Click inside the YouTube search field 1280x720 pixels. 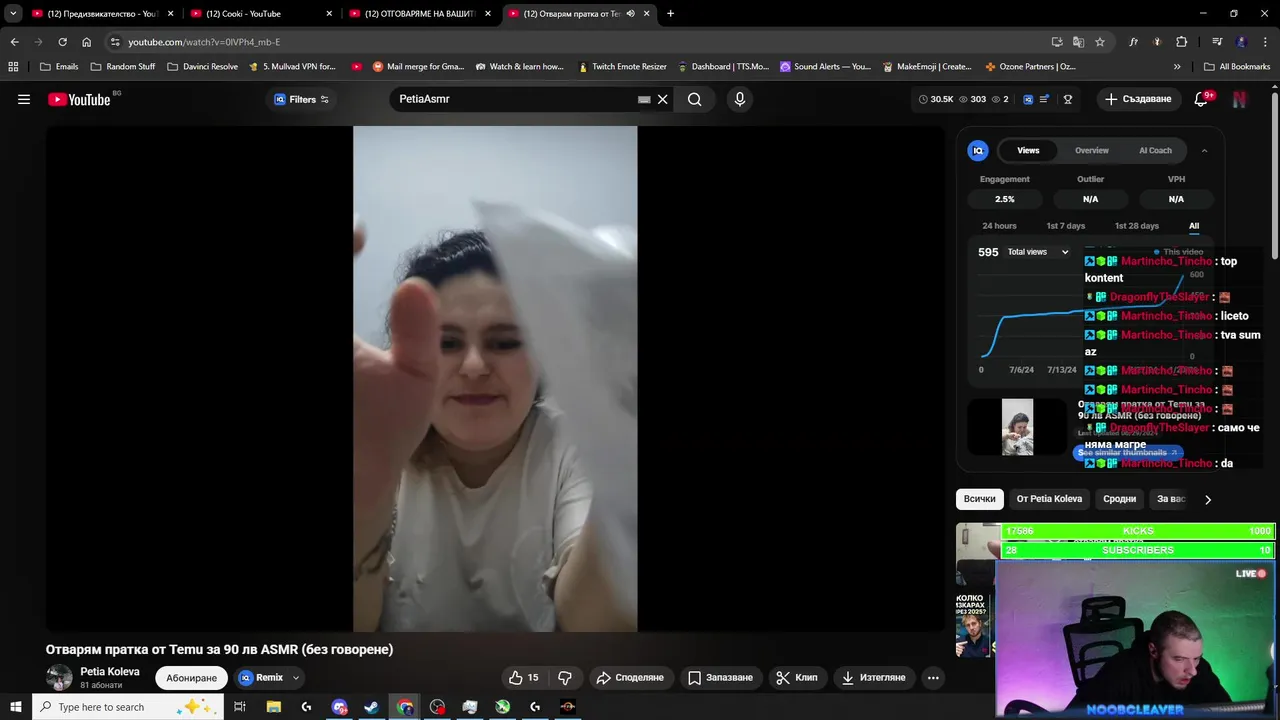pos(515,99)
